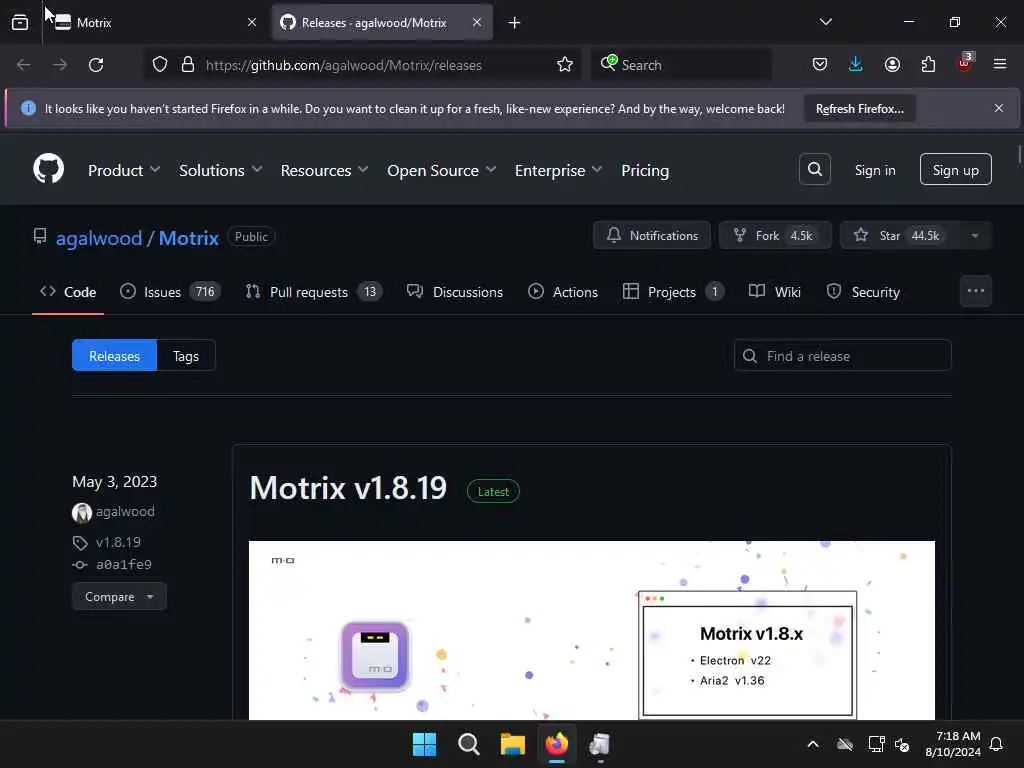Star the repository with Star button
Viewport: 1024px width, 768px height.
(x=899, y=235)
